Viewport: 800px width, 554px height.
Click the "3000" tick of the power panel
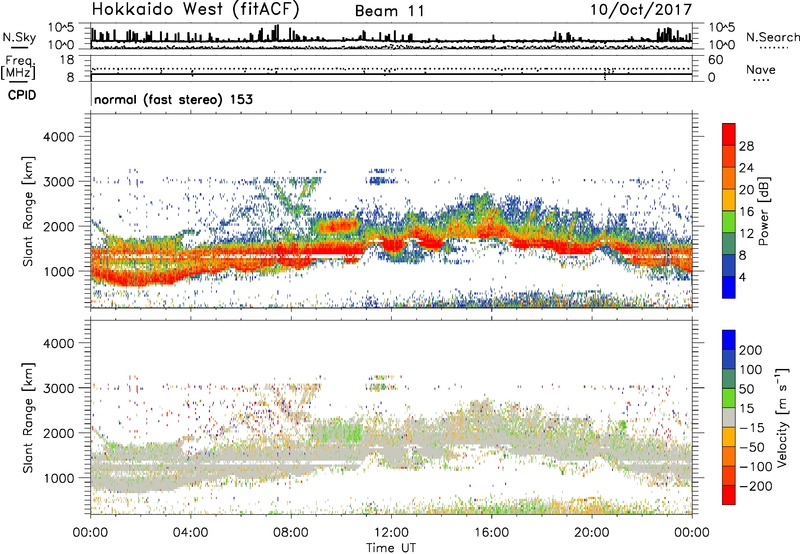pos(59,182)
